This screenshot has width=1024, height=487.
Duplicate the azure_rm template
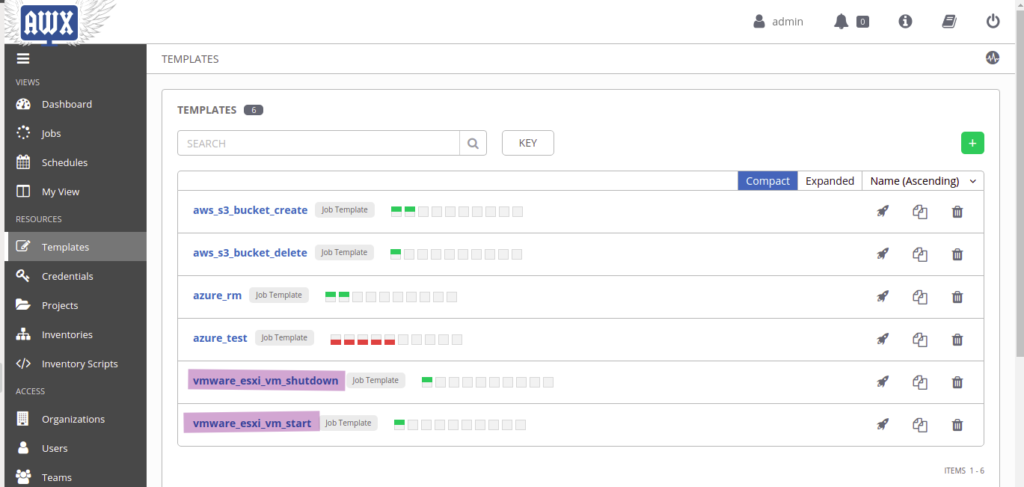pyautogui.click(x=920, y=297)
